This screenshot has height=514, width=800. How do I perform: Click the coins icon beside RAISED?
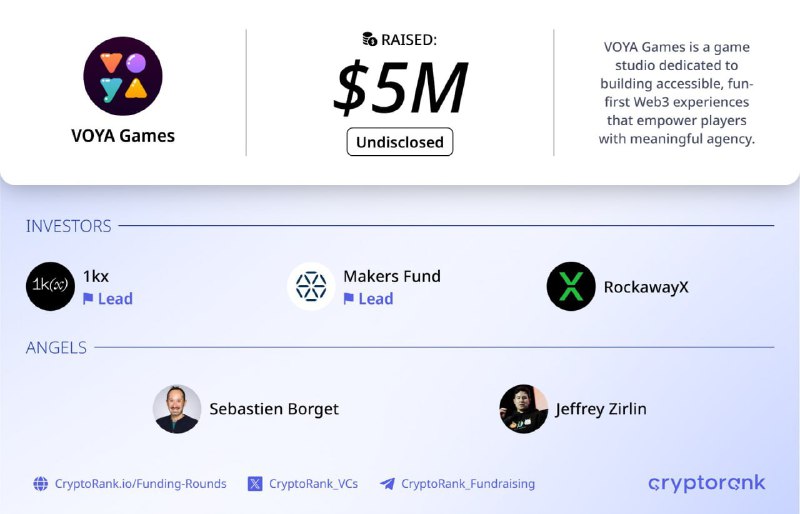click(x=370, y=39)
